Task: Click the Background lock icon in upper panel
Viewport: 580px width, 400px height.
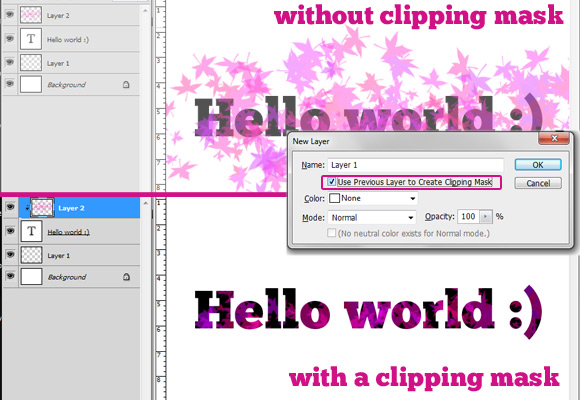Action: tap(126, 85)
